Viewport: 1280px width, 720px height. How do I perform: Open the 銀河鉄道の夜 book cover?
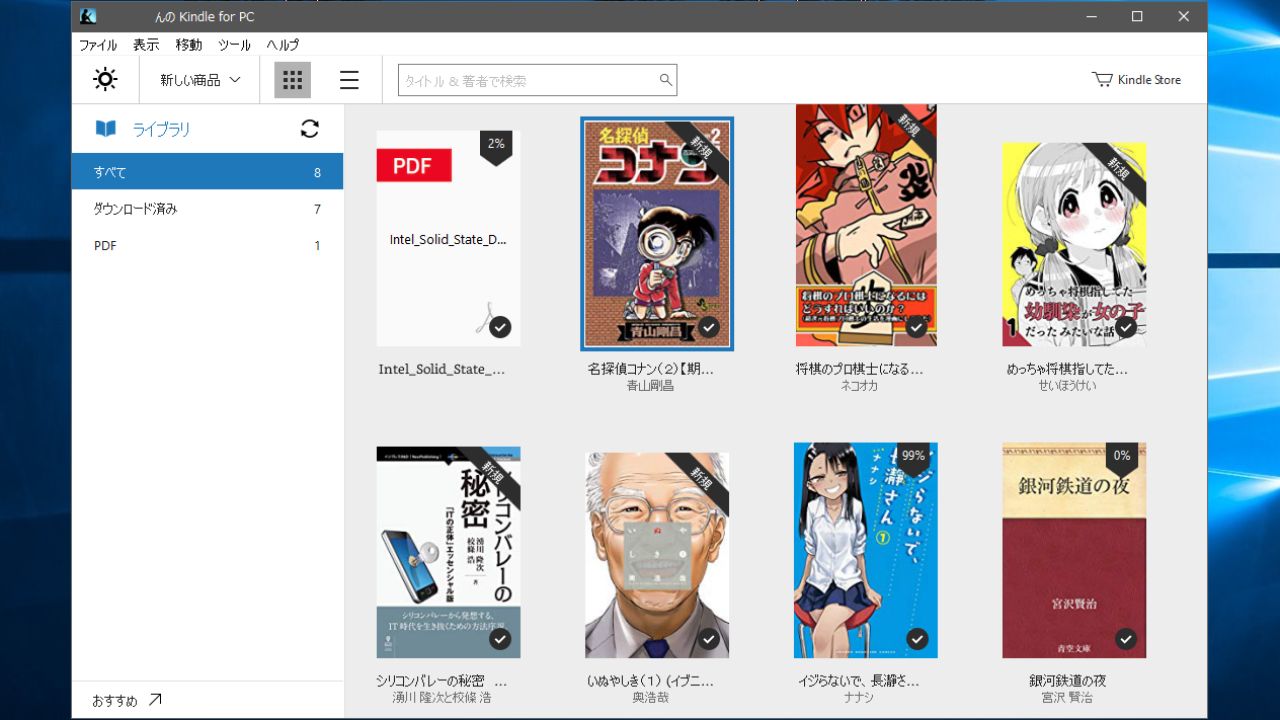[x=1074, y=550]
